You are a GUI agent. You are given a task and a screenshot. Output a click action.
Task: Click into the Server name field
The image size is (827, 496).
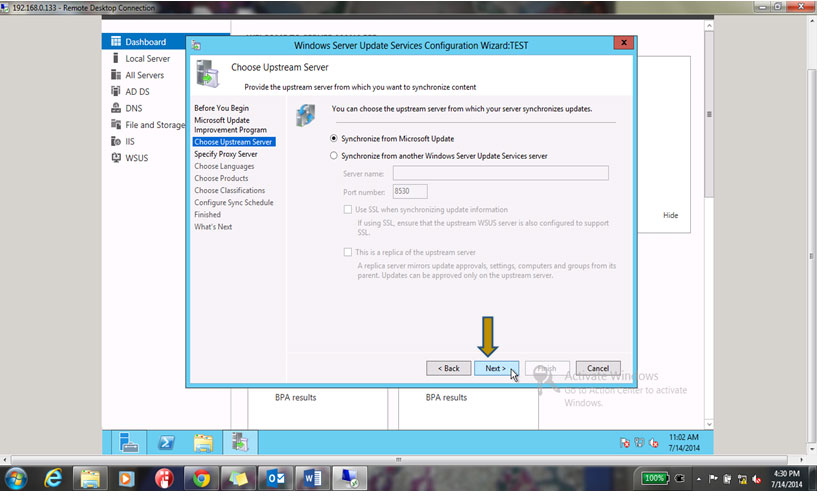501,173
